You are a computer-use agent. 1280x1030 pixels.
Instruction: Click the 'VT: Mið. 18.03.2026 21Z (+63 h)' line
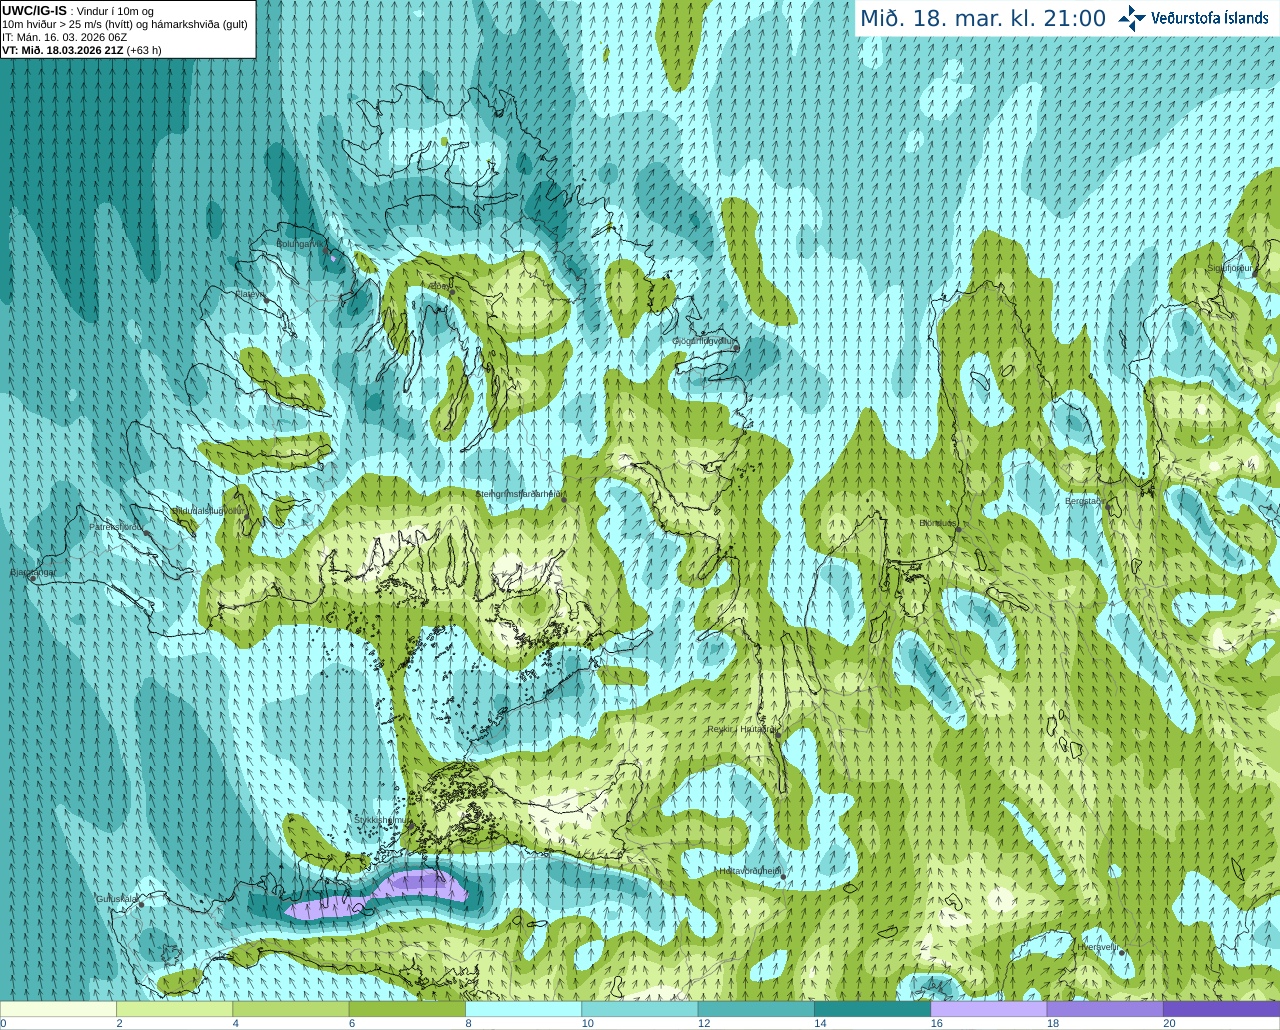[x=82, y=50]
